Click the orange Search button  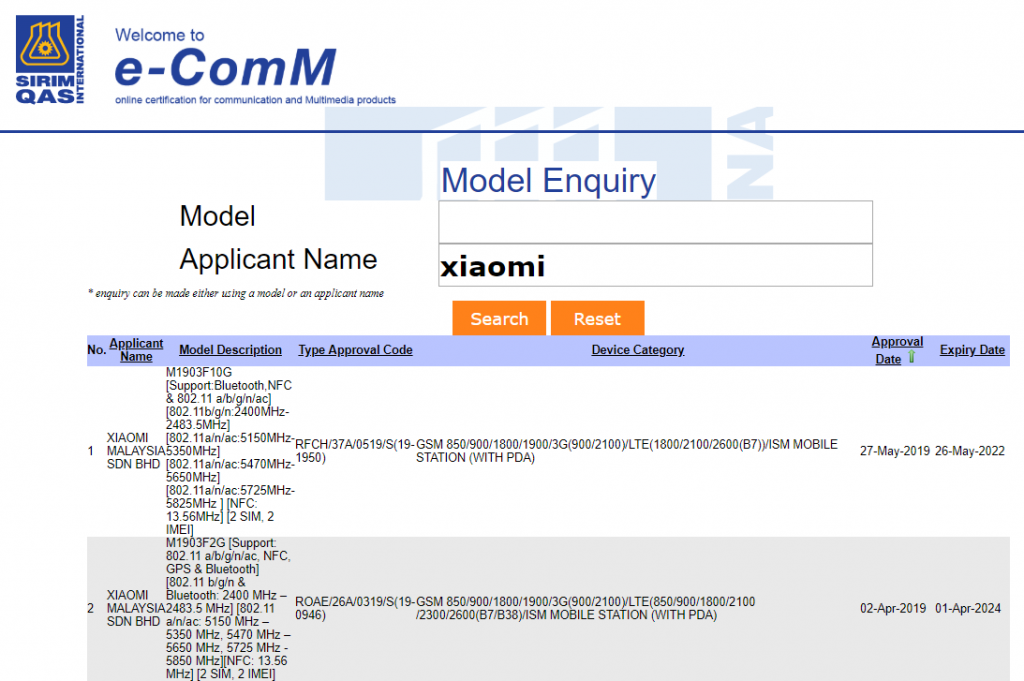(x=499, y=319)
